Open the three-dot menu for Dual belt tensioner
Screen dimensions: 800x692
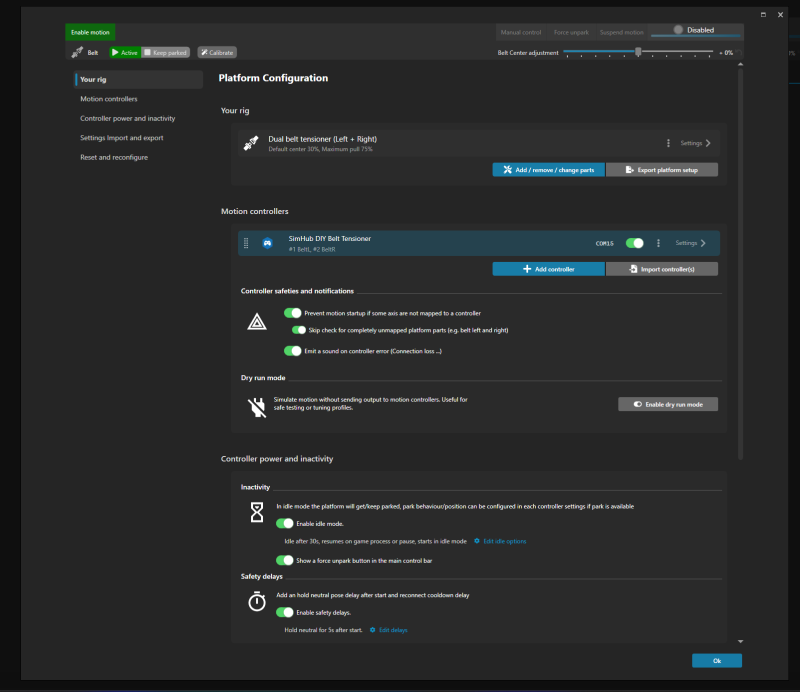click(x=668, y=143)
